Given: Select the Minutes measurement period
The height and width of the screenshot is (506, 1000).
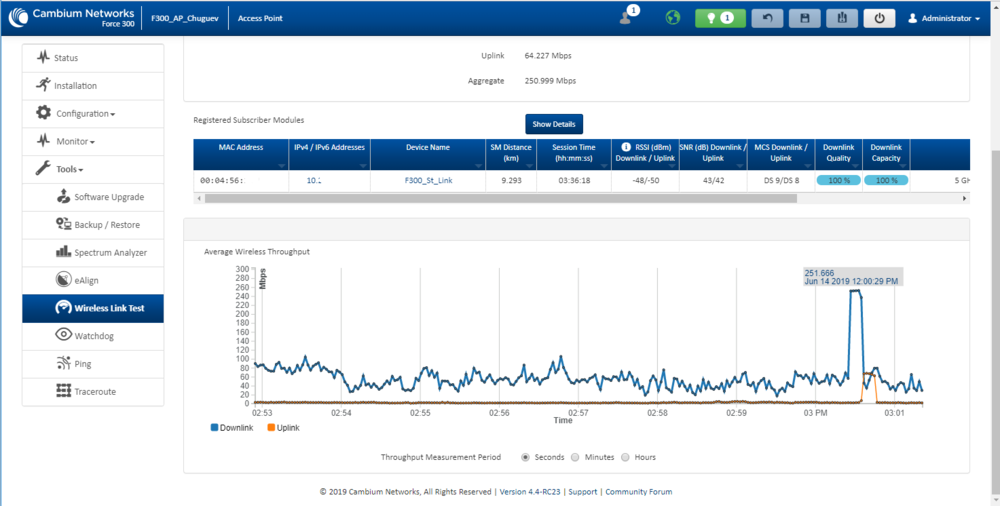Looking at the screenshot, I should (574, 457).
